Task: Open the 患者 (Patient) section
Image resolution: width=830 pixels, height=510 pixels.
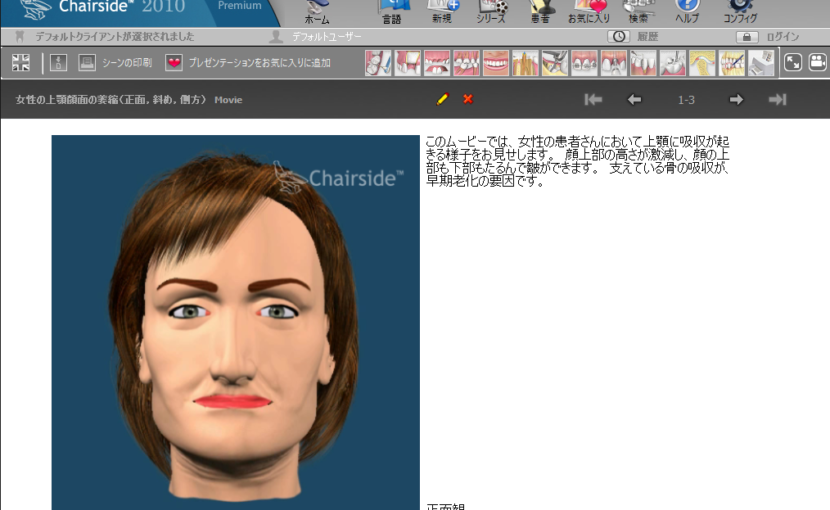Action: point(541,11)
